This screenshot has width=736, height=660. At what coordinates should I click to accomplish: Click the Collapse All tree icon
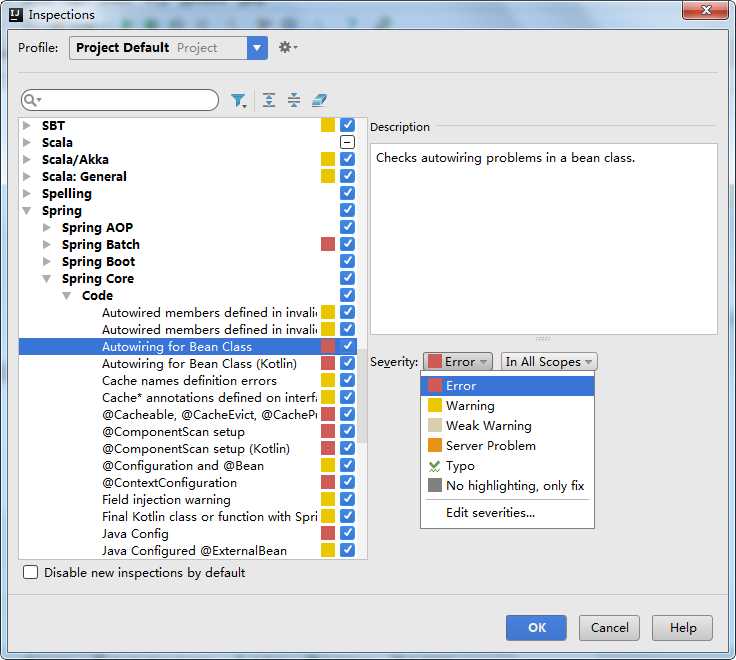tap(294, 100)
